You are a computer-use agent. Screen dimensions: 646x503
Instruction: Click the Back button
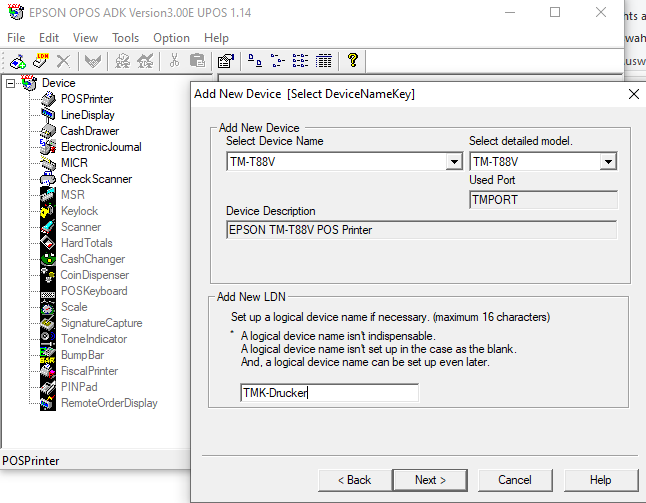tap(355, 480)
